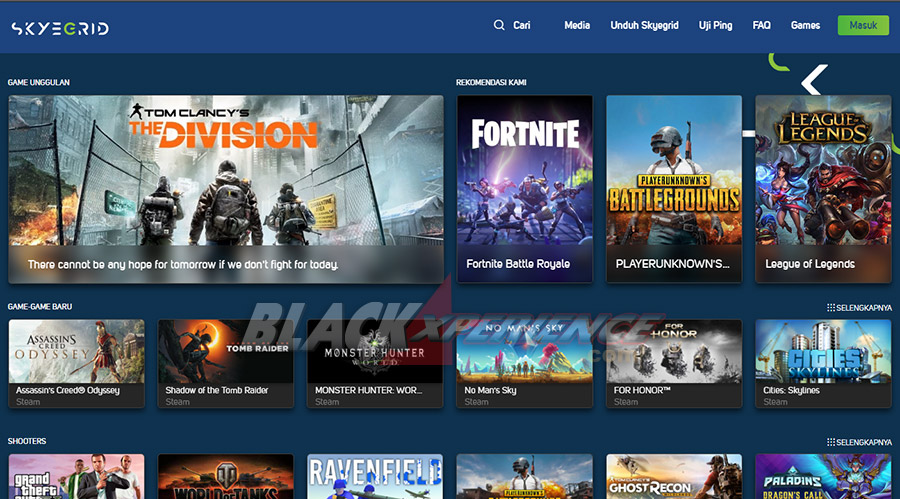Image resolution: width=900 pixels, height=499 pixels.
Task: Open the Paladins Dragon's Call card
Action: (823, 477)
